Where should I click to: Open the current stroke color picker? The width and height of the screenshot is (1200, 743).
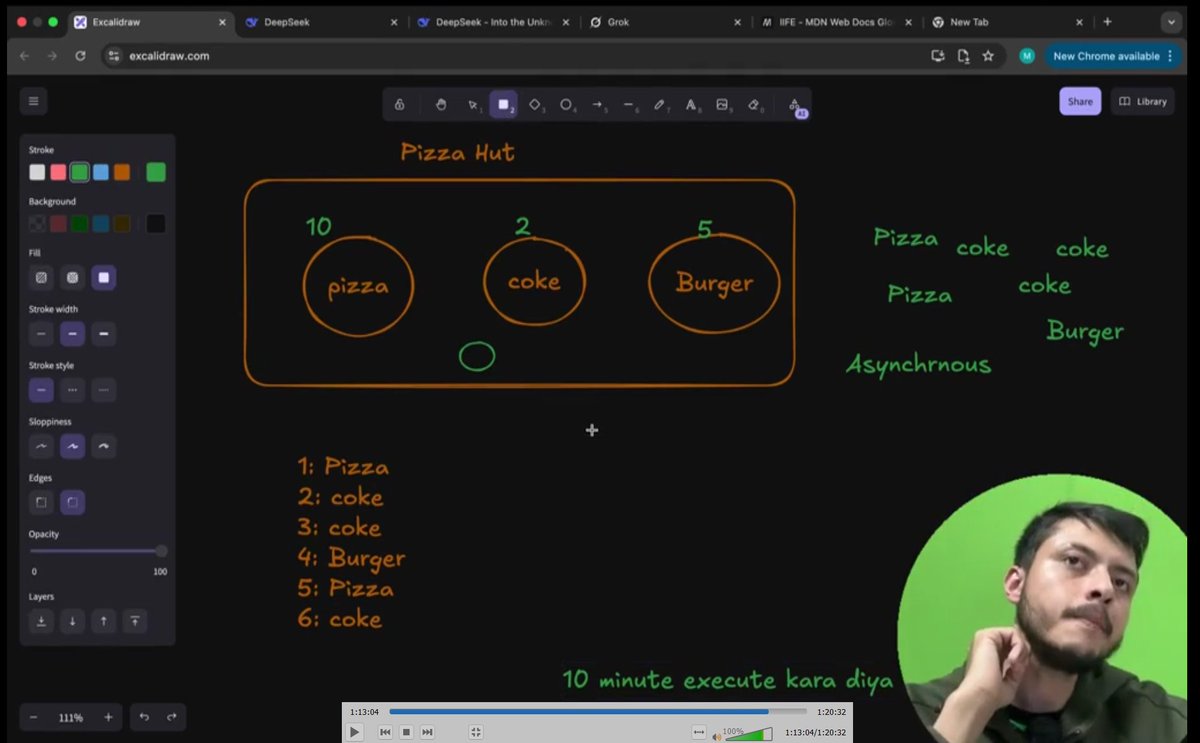pos(156,172)
